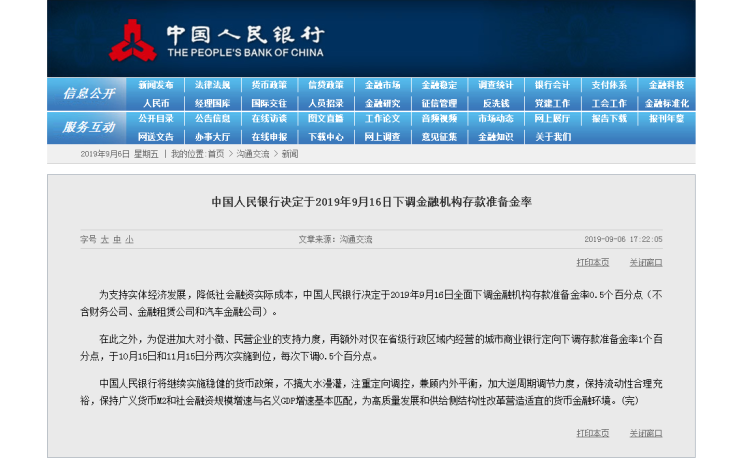Click the 文章来源：沟通交流 label
740x464 pixels.
[x=335, y=239]
